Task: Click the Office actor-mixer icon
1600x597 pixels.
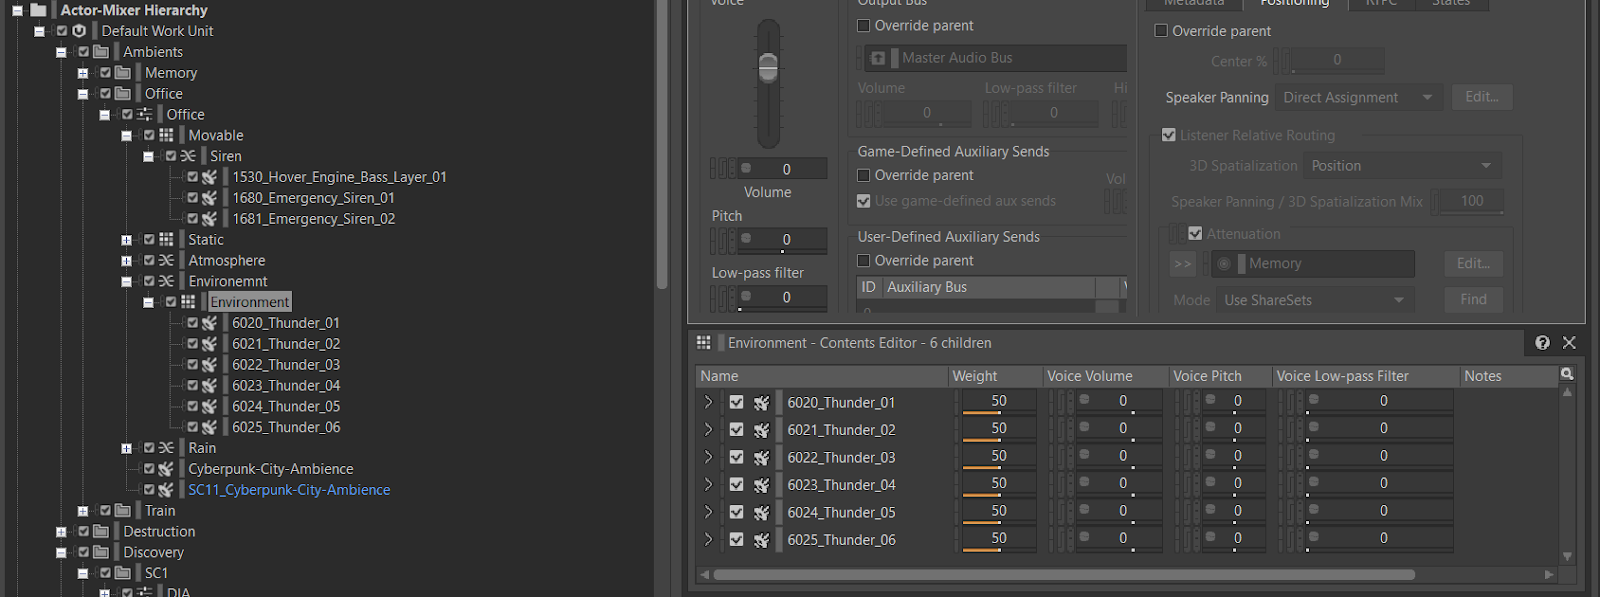Action: pyautogui.click(x=144, y=114)
